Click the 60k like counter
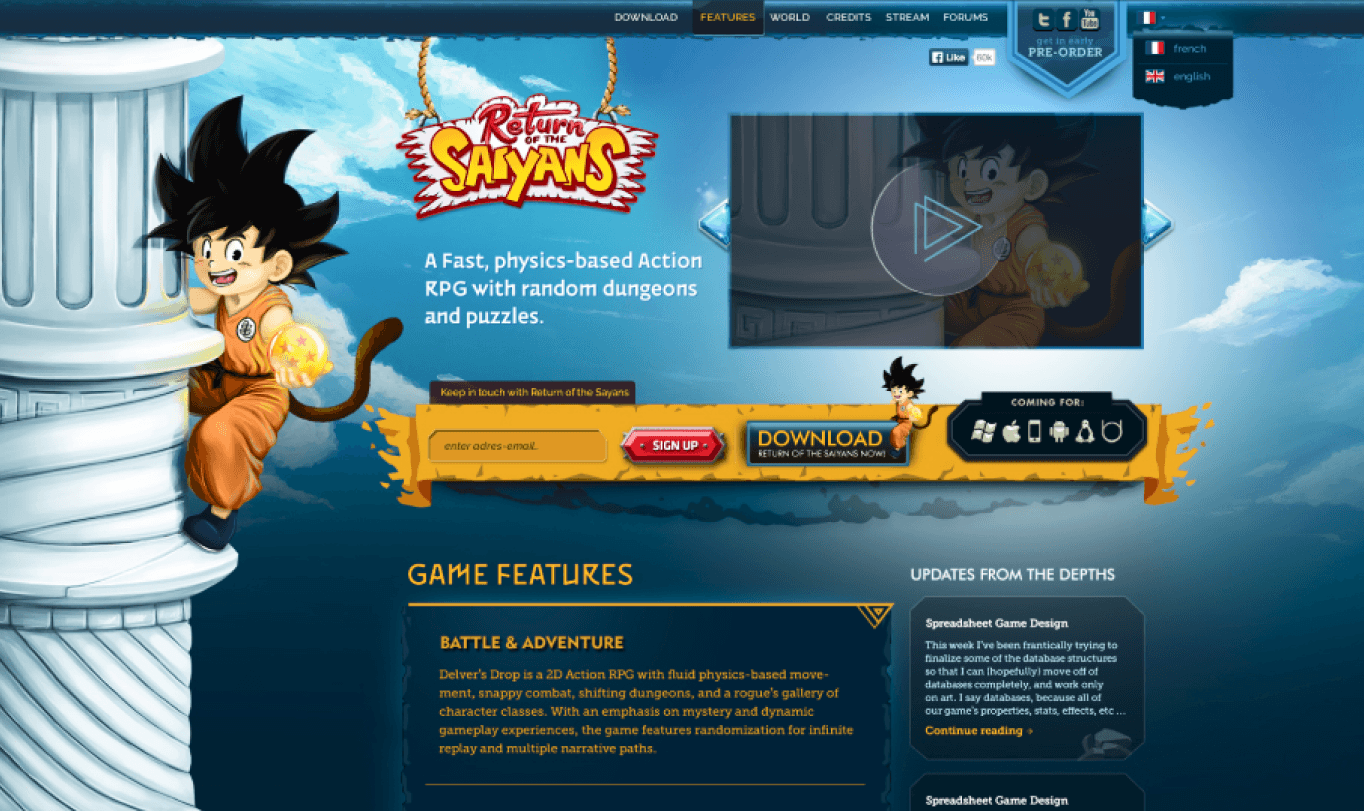 pos(984,57)
